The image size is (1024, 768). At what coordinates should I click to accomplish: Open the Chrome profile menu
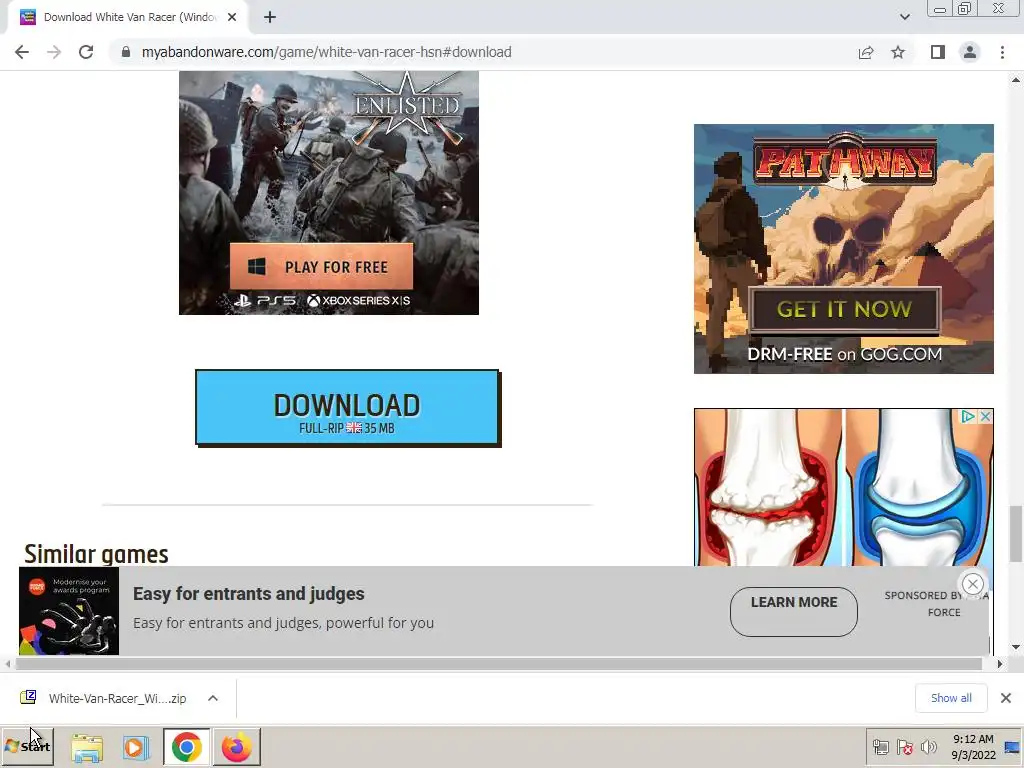pyautogui.click(x=970, y=52)
